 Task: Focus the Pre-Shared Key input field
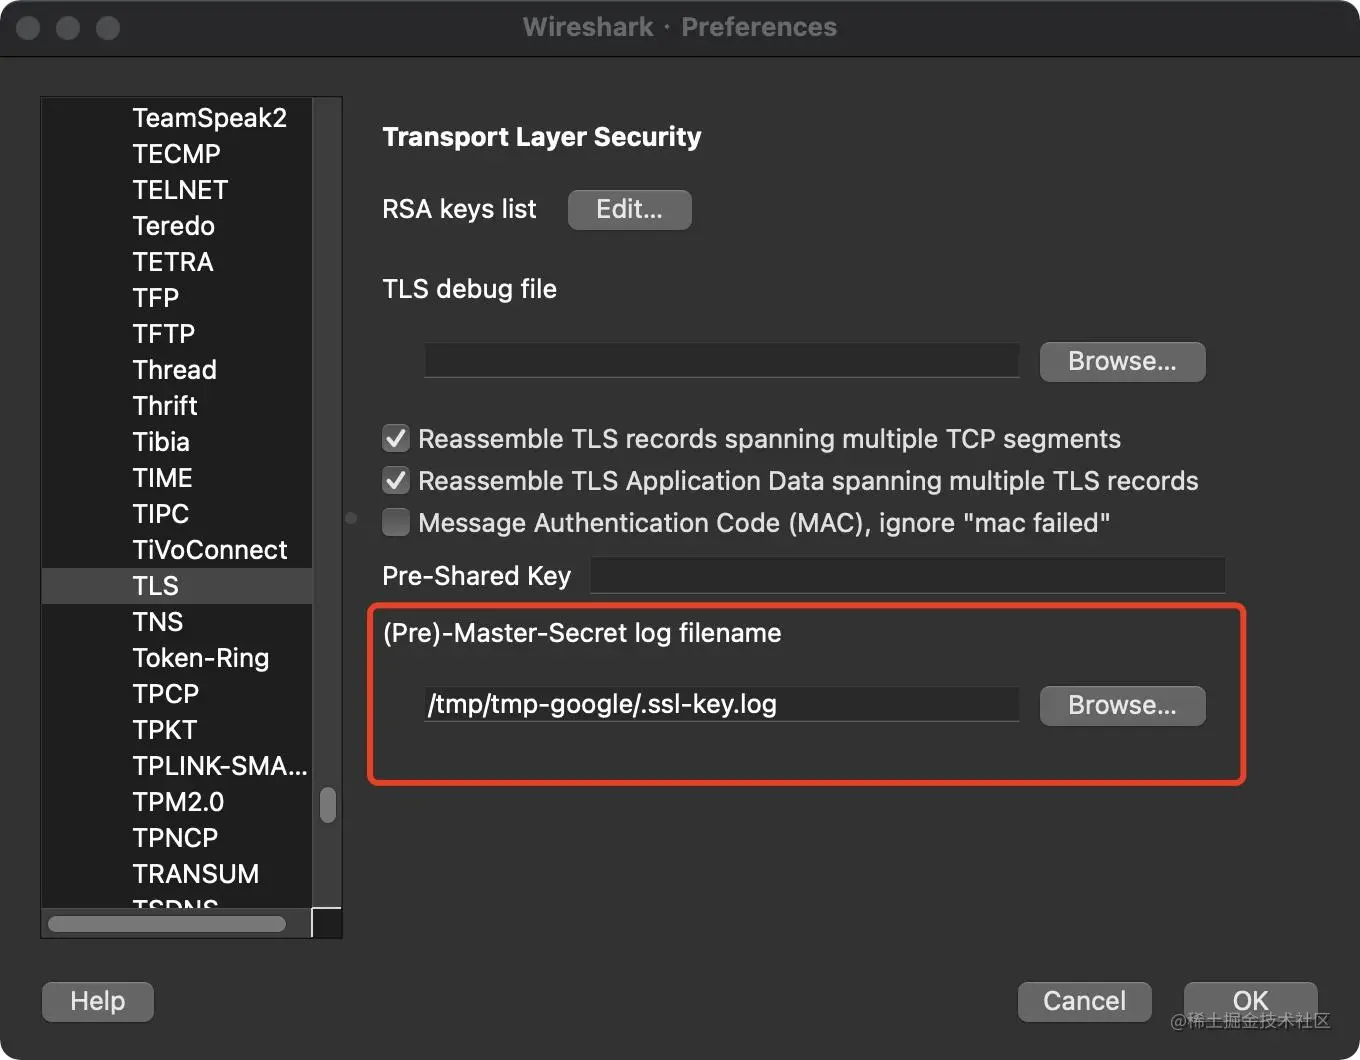coord(907,575)
